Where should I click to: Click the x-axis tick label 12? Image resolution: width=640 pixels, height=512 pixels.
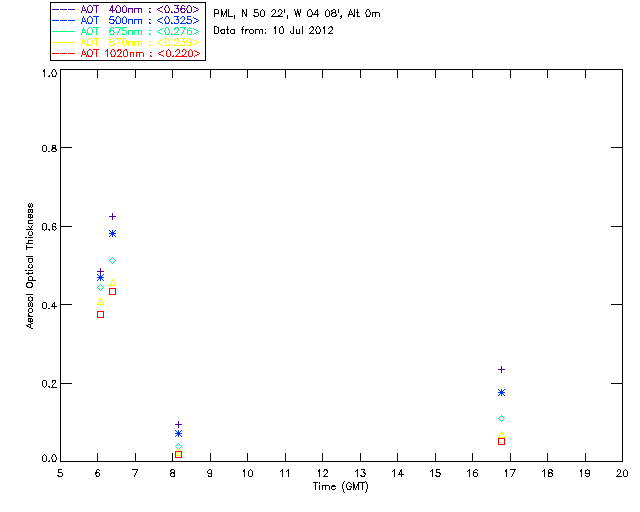(322, 473)
